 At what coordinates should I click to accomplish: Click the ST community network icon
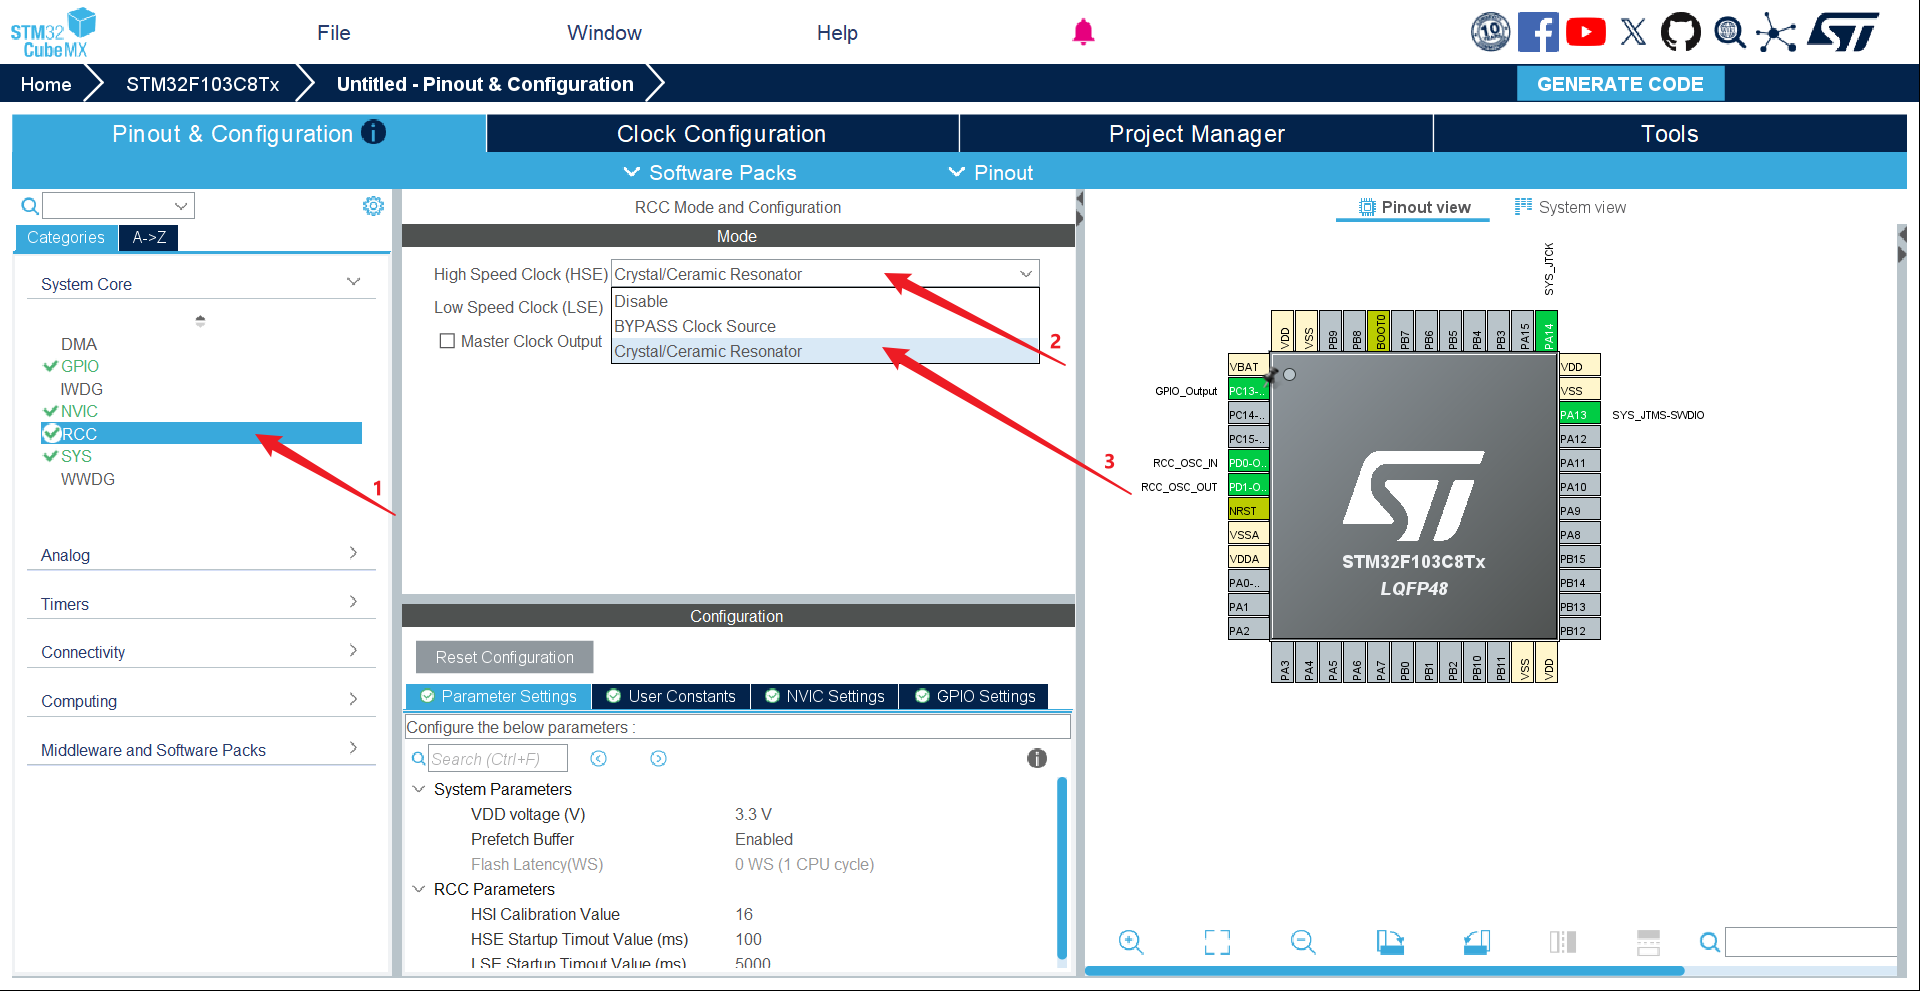1776,32
